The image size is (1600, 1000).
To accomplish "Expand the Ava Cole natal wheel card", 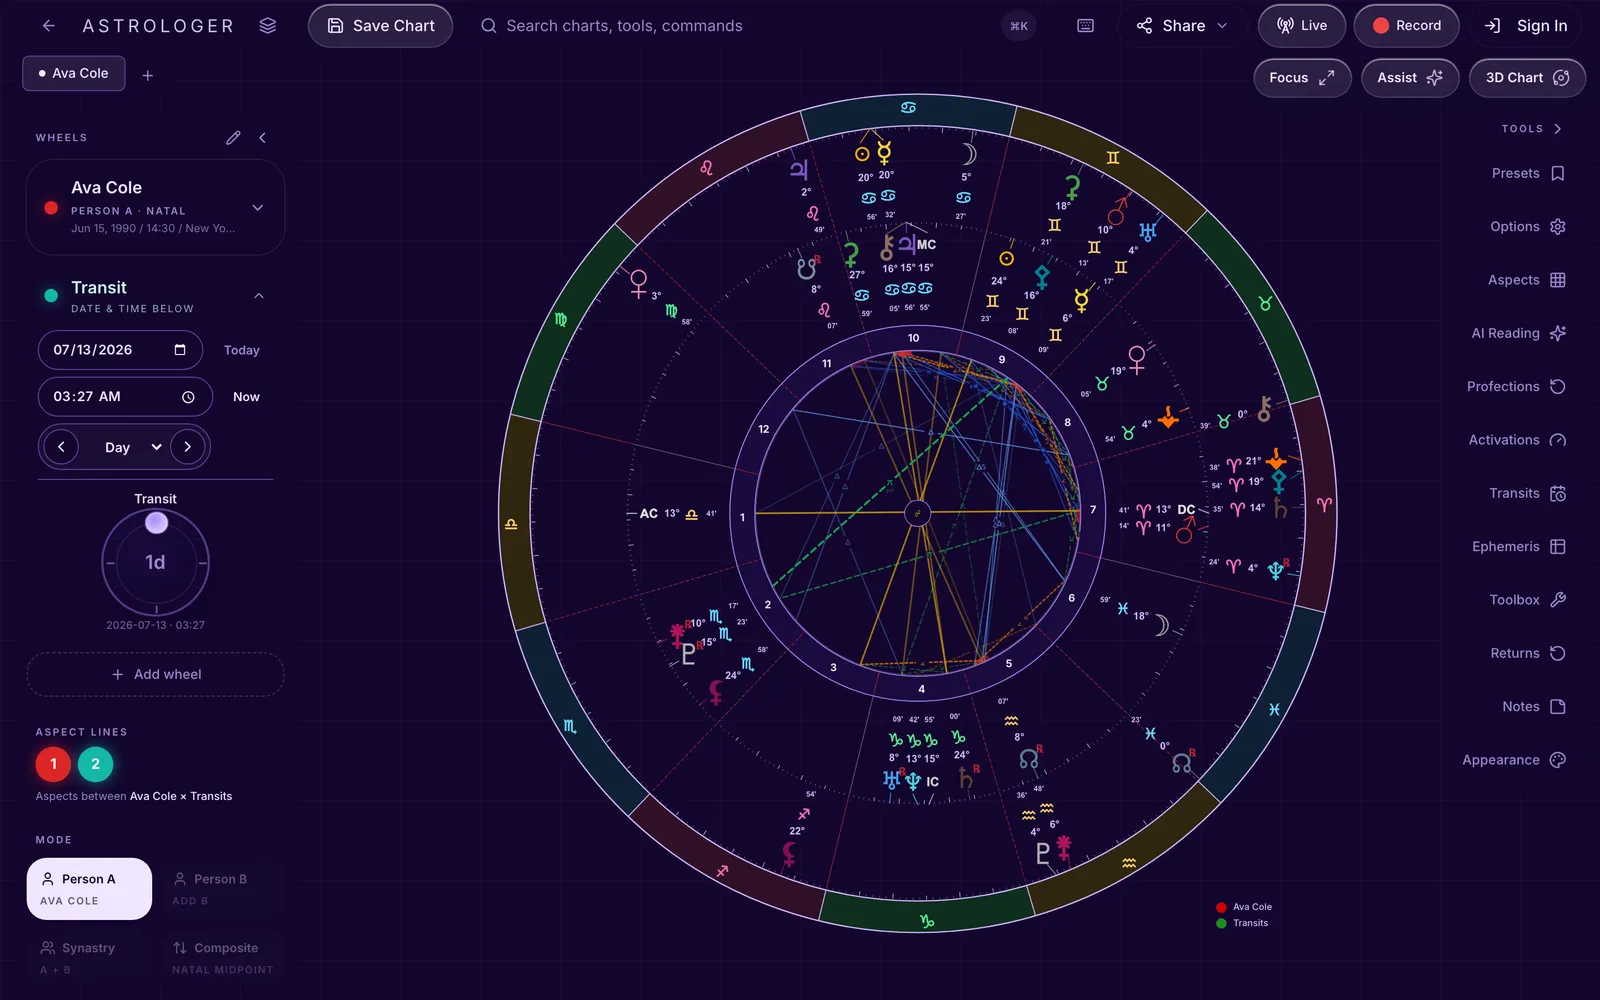I will pyautogui.click(x=257, y=208).
